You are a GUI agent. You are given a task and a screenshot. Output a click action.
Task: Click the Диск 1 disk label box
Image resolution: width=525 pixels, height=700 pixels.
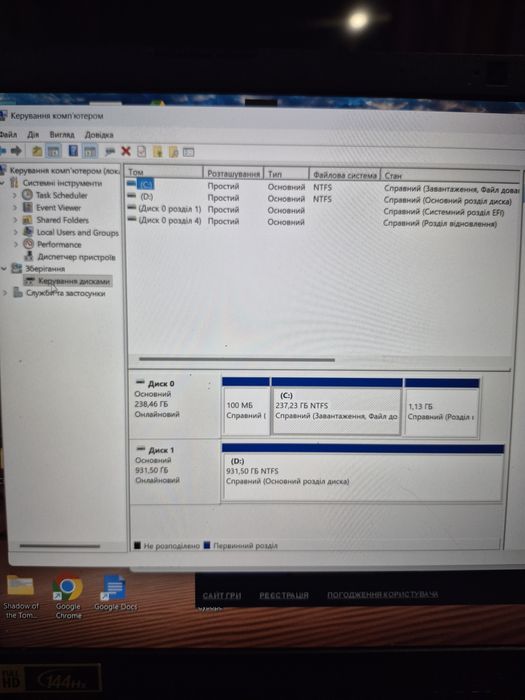click(175, 471)
